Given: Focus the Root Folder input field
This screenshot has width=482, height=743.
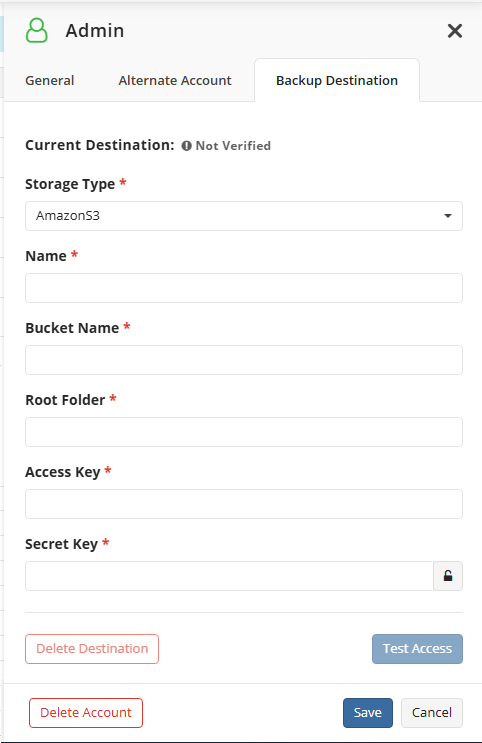Looking at the screenshot, I should (244, 432).
